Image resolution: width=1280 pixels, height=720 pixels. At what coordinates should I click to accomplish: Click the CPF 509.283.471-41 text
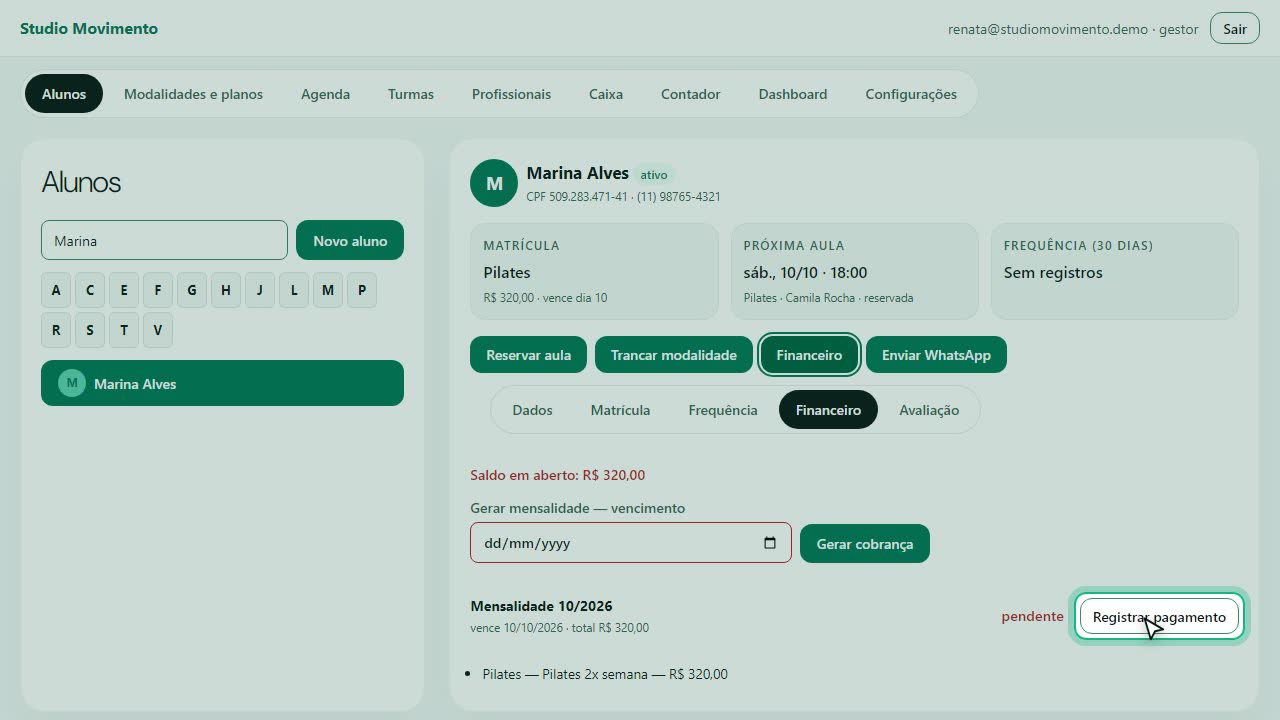(x=577, y=197)
